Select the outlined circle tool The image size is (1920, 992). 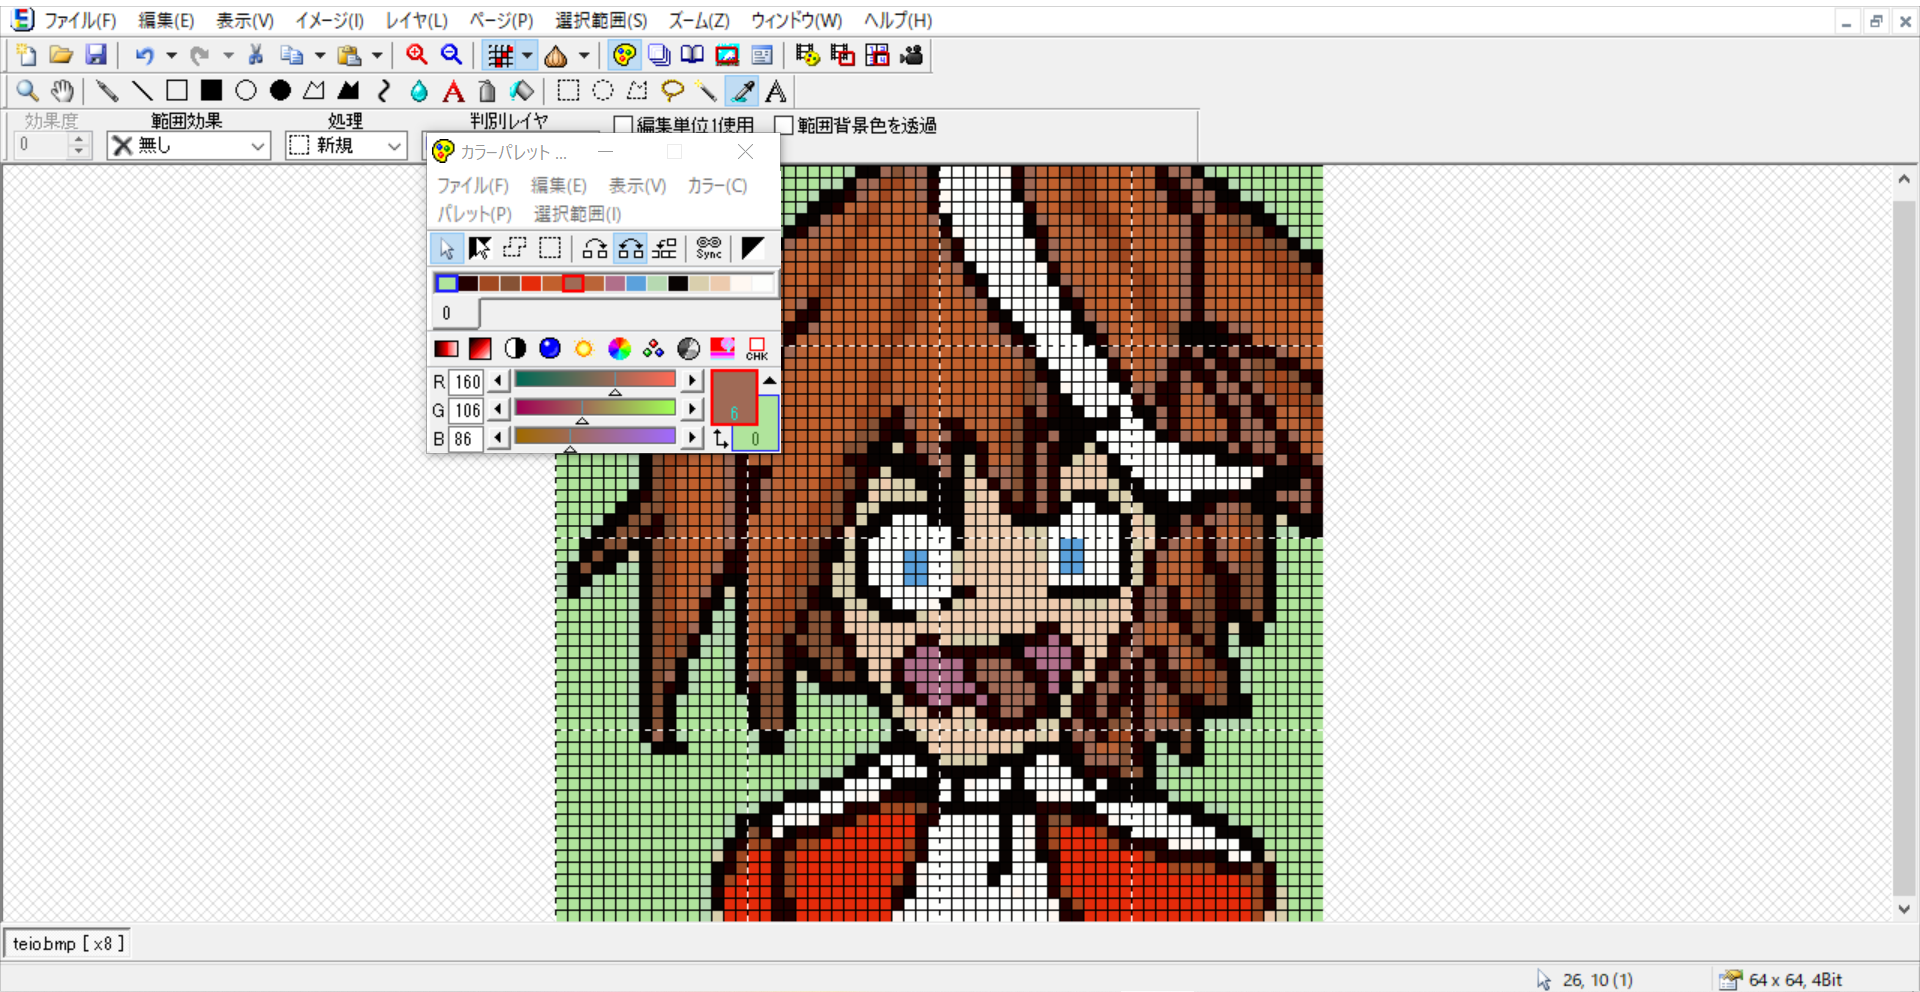(245, 91)
